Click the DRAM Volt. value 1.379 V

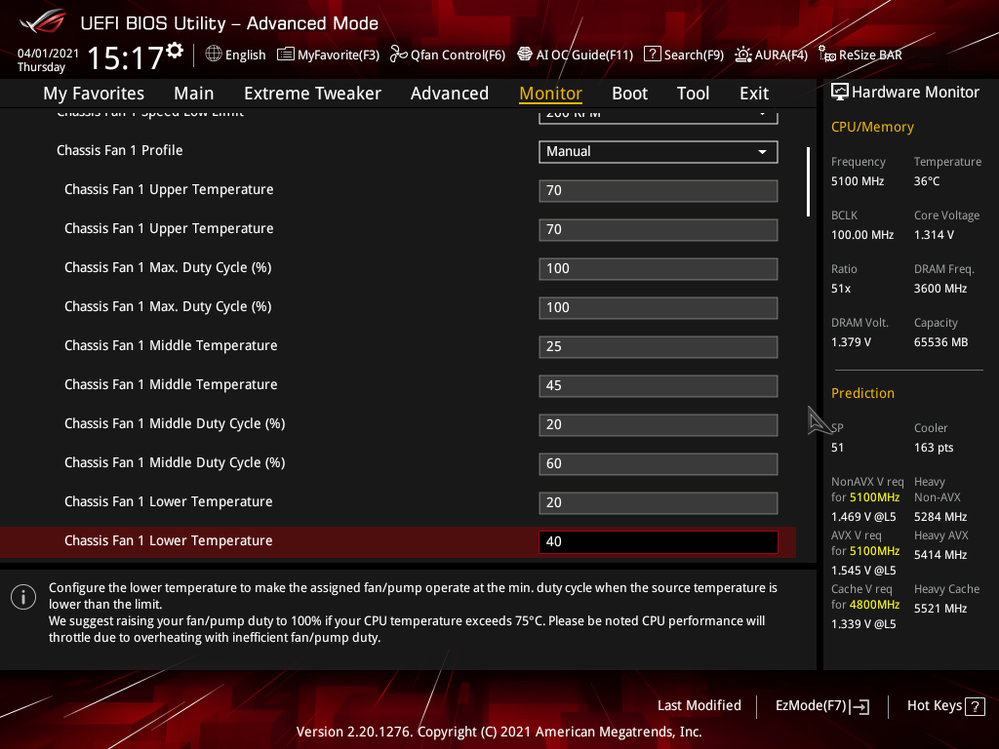851,342
